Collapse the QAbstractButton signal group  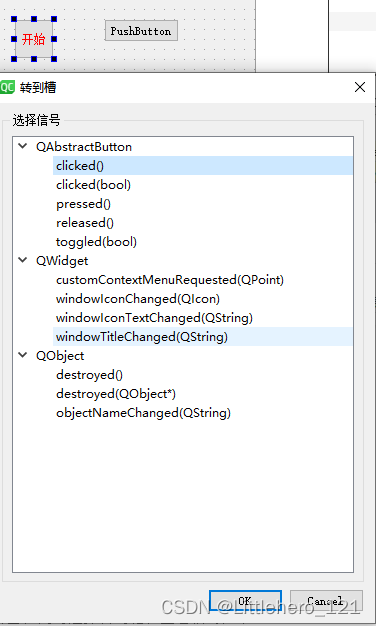point(23,146)
